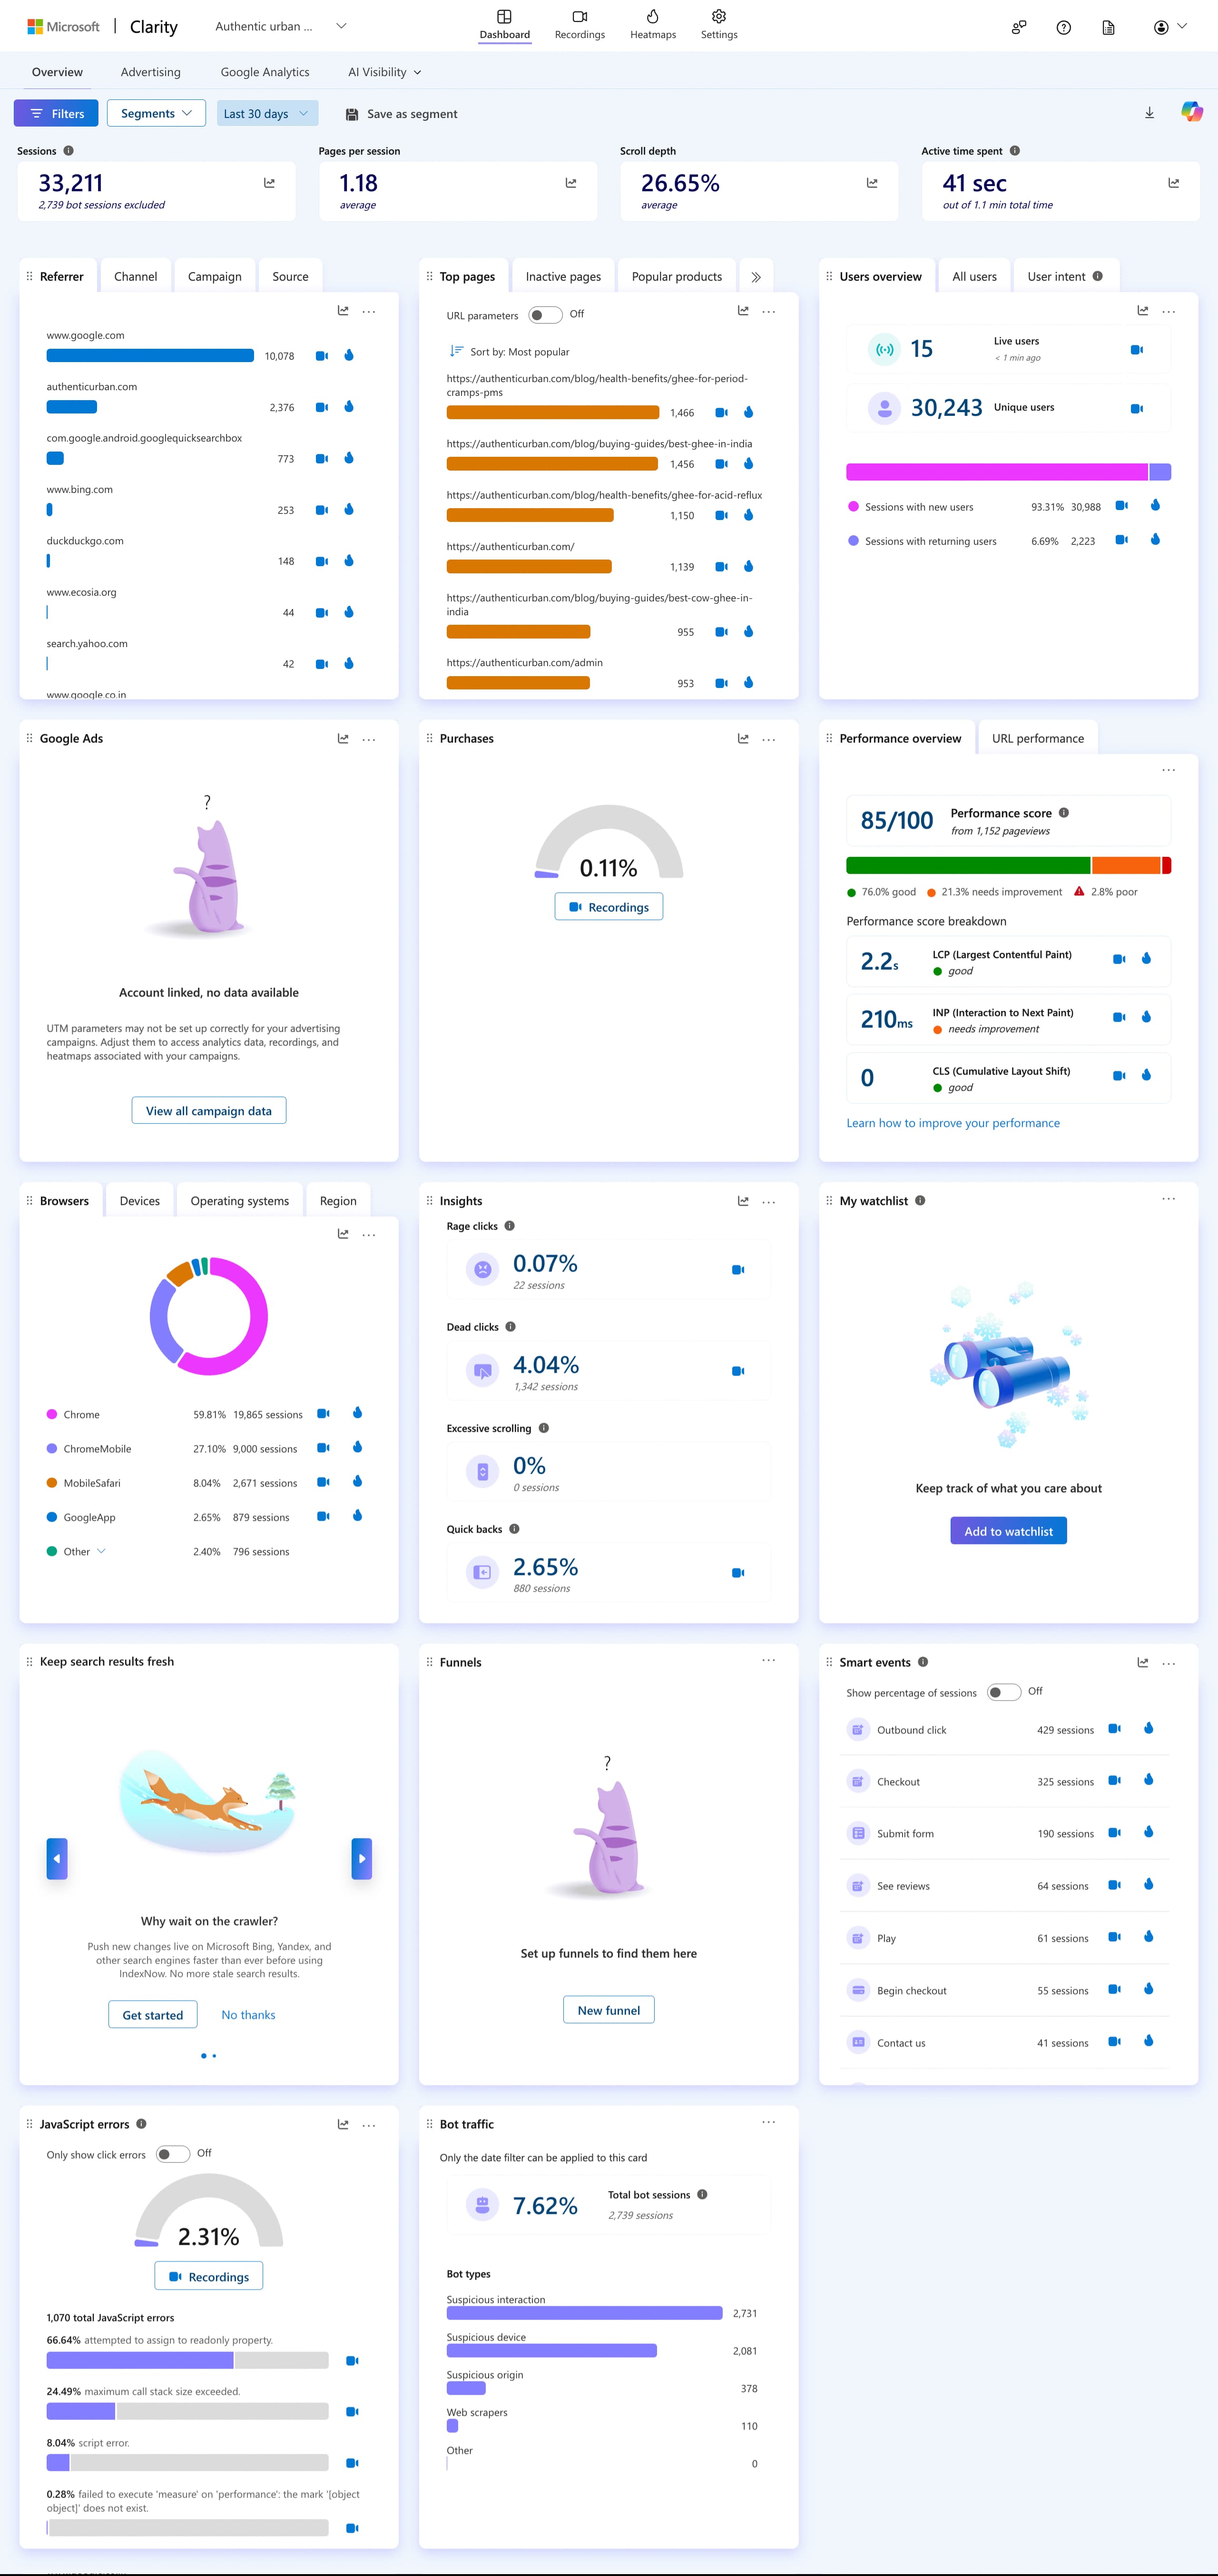Open heatmap for MobileSafari sessions
This screenshot has height=2576, width=1218.
357,1482
